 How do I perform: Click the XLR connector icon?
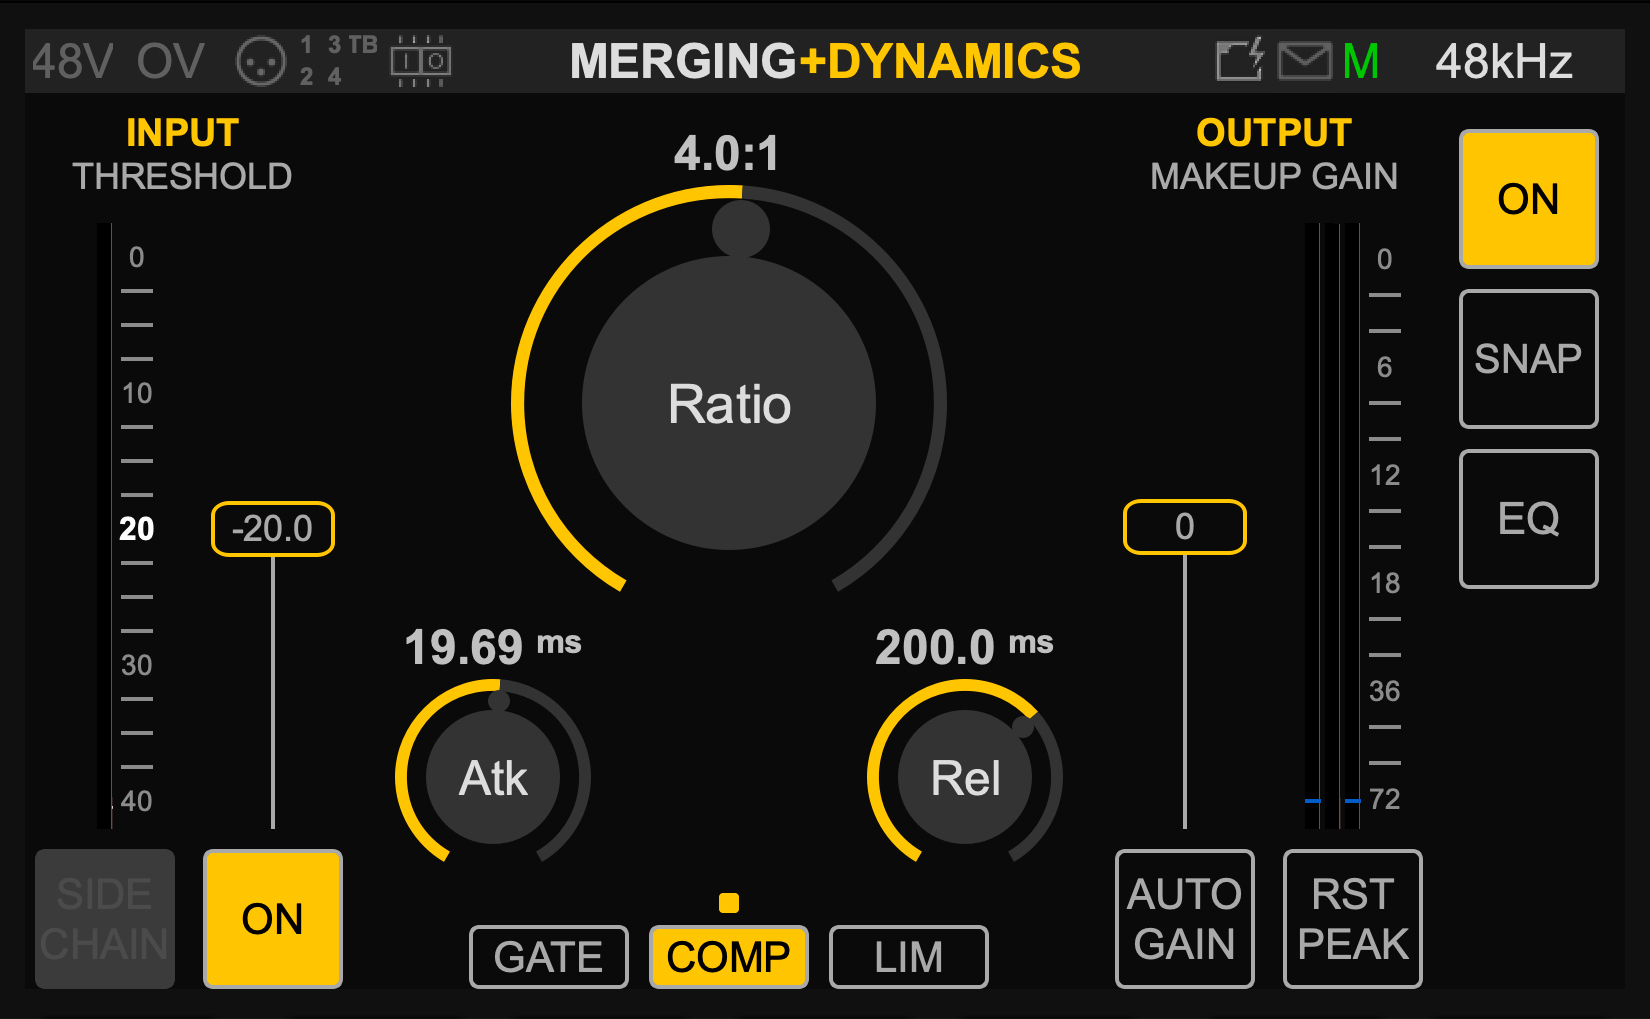point(261,62)
